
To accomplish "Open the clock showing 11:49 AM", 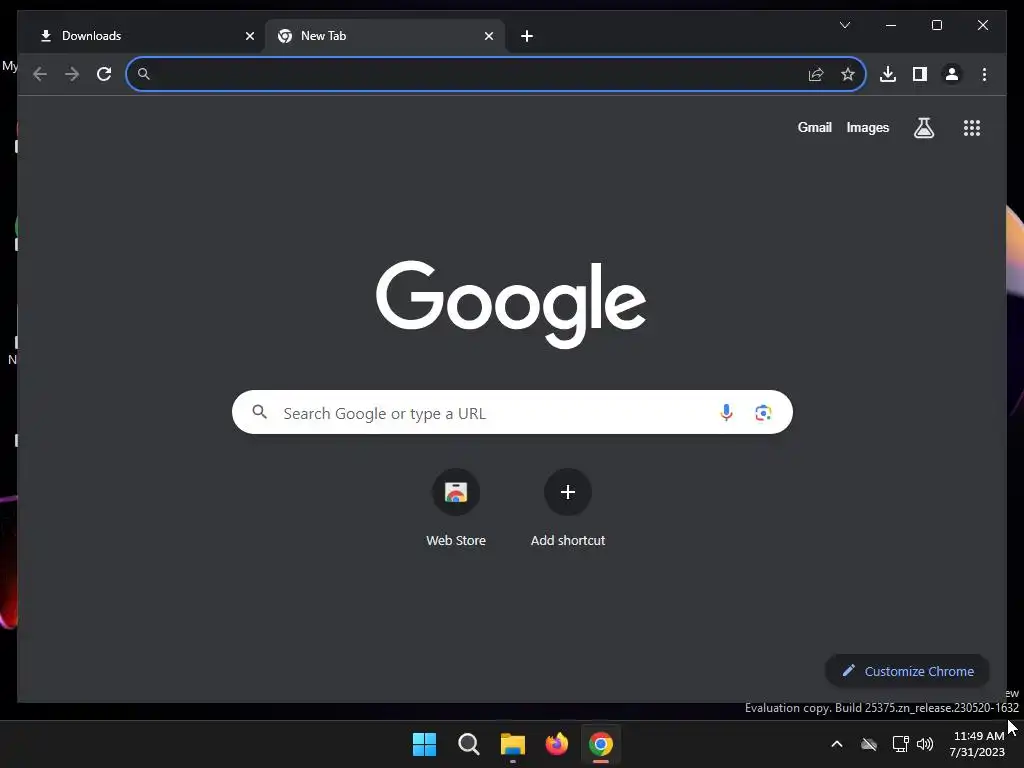I will pos(978,744).
